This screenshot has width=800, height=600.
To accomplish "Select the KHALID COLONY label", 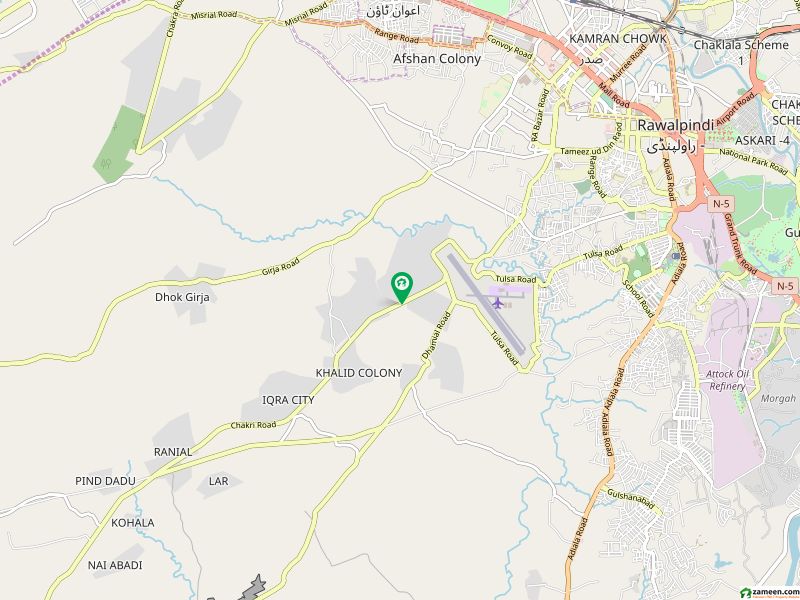I will tap(359, 373).
